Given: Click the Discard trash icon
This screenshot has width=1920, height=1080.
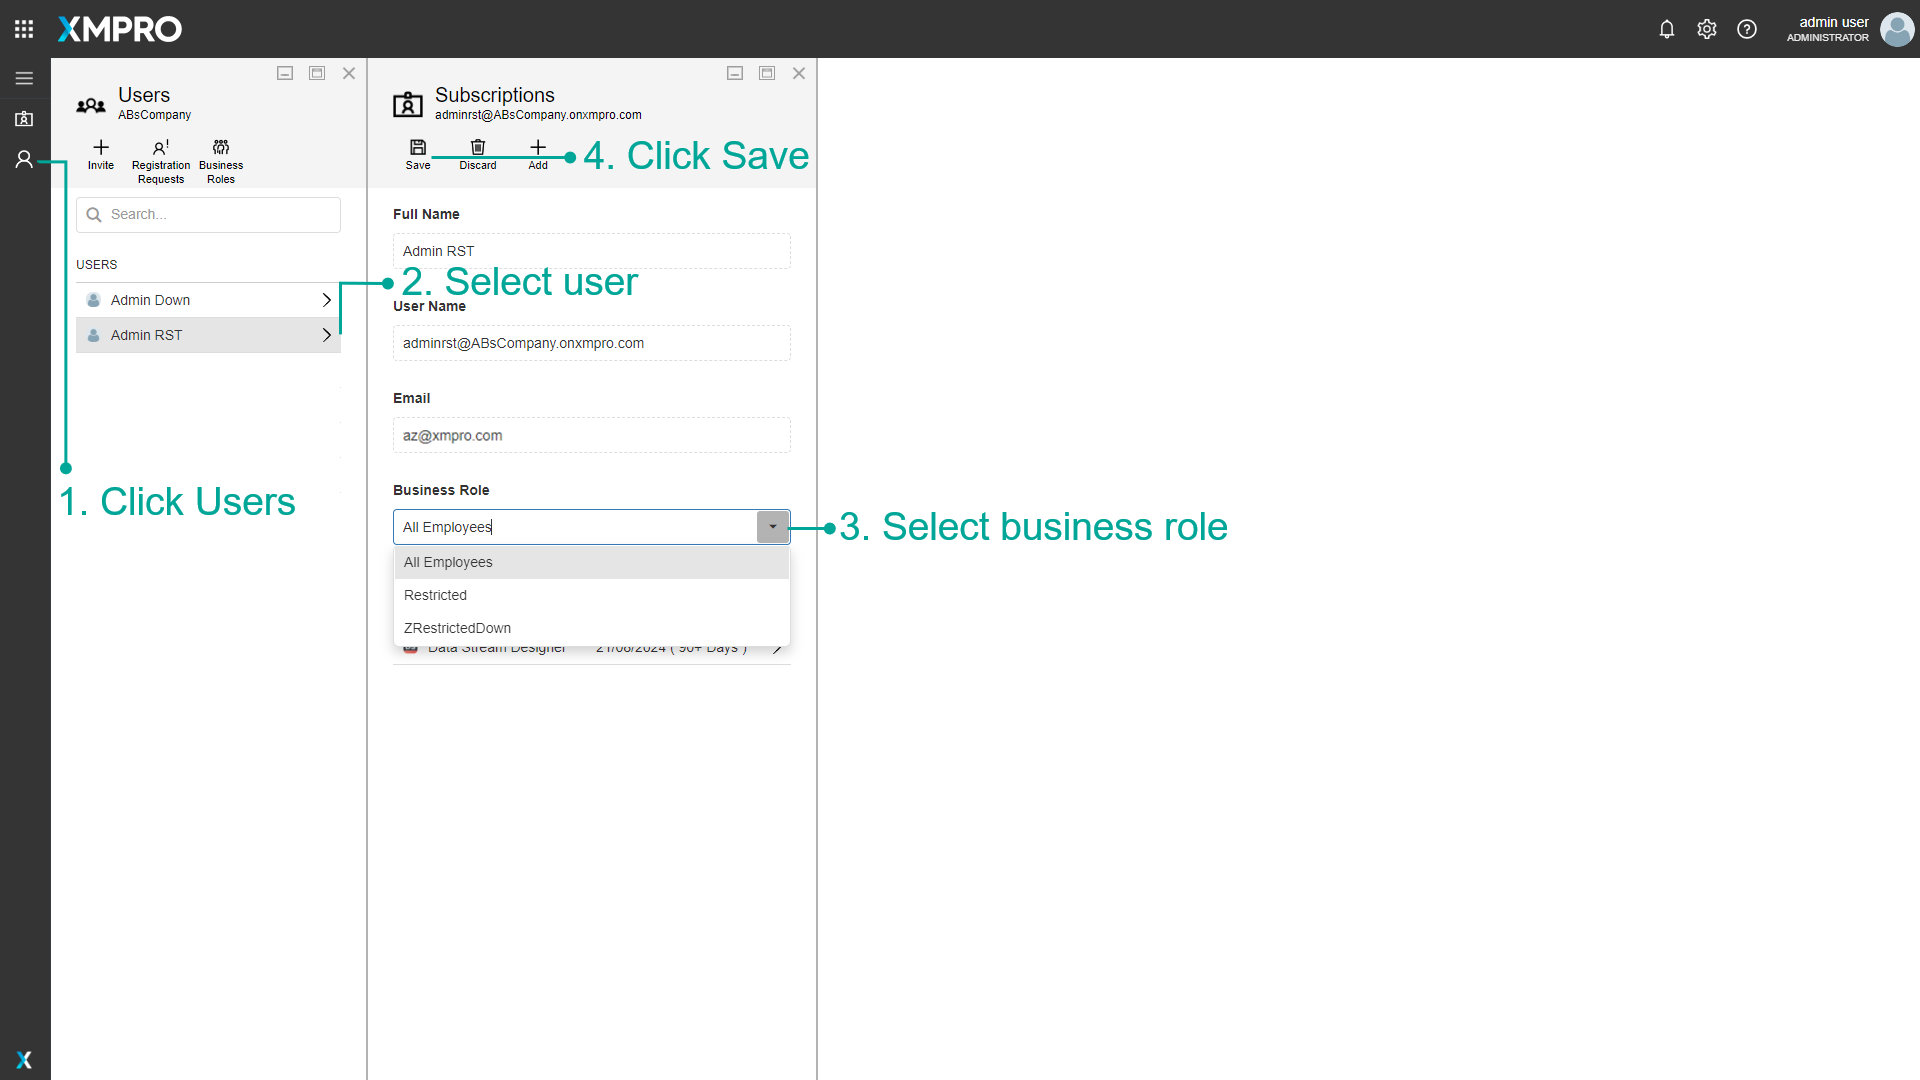Looking at the screenshot, I should [478, 148].
